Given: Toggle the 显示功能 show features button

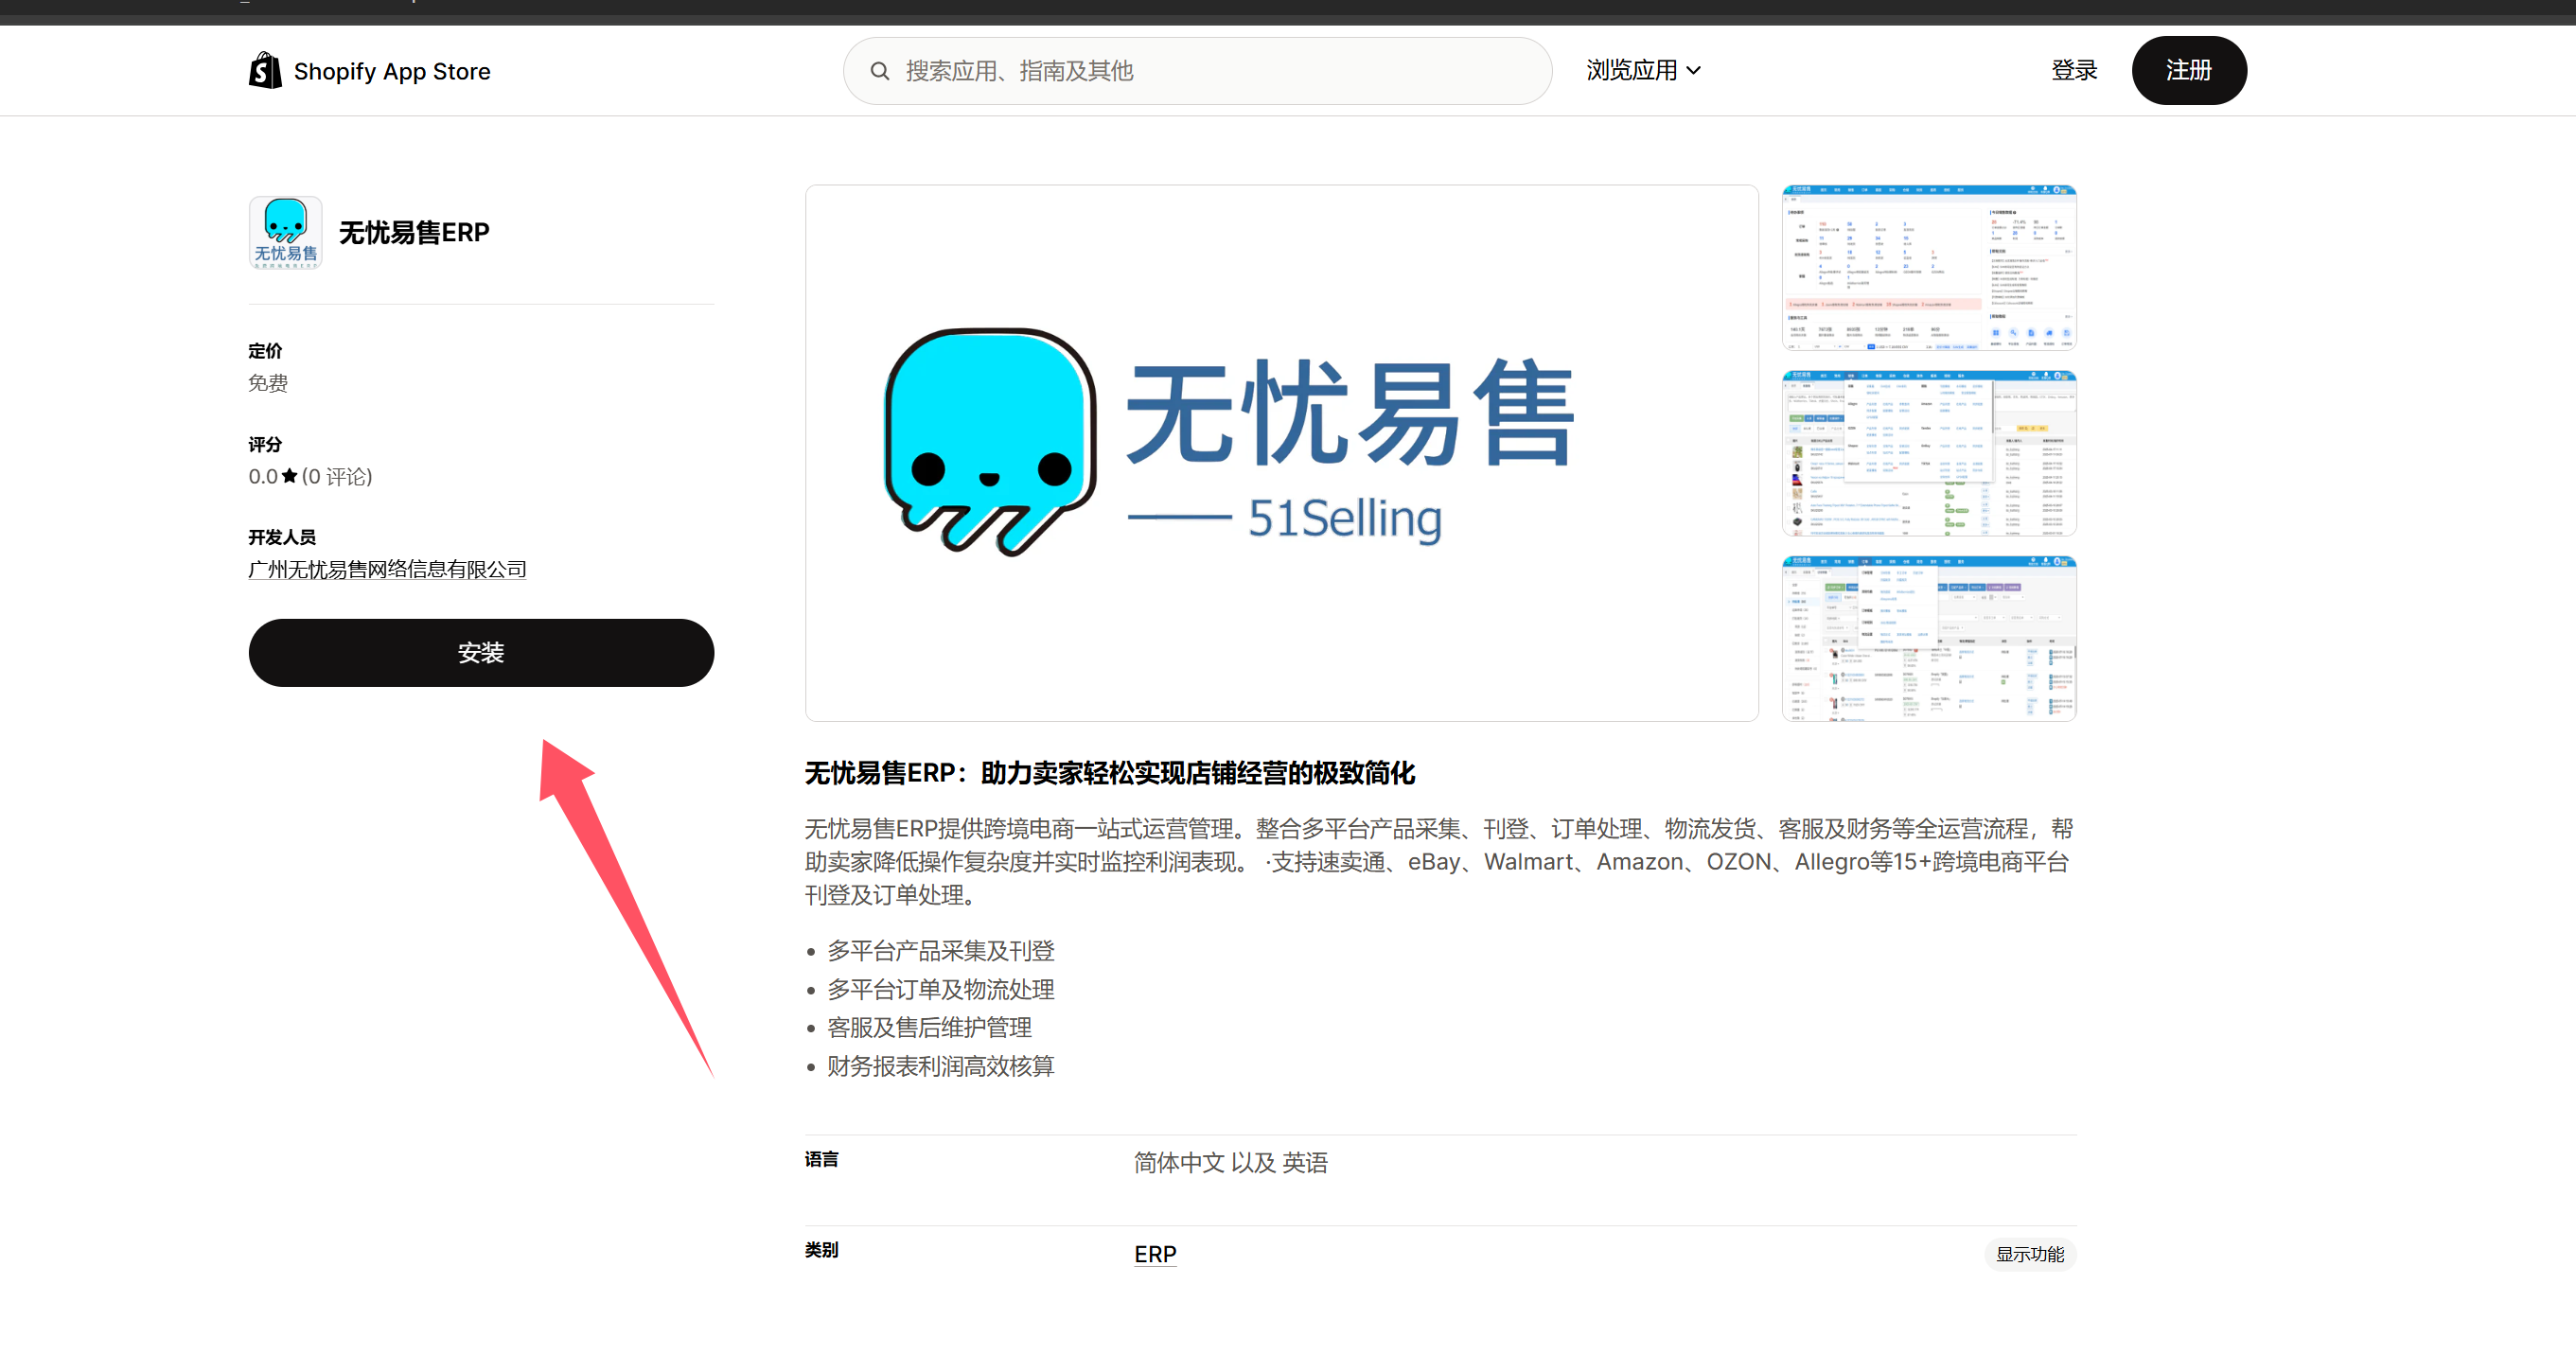Looking at the screenshot, I should [x=2029, y=1254].
